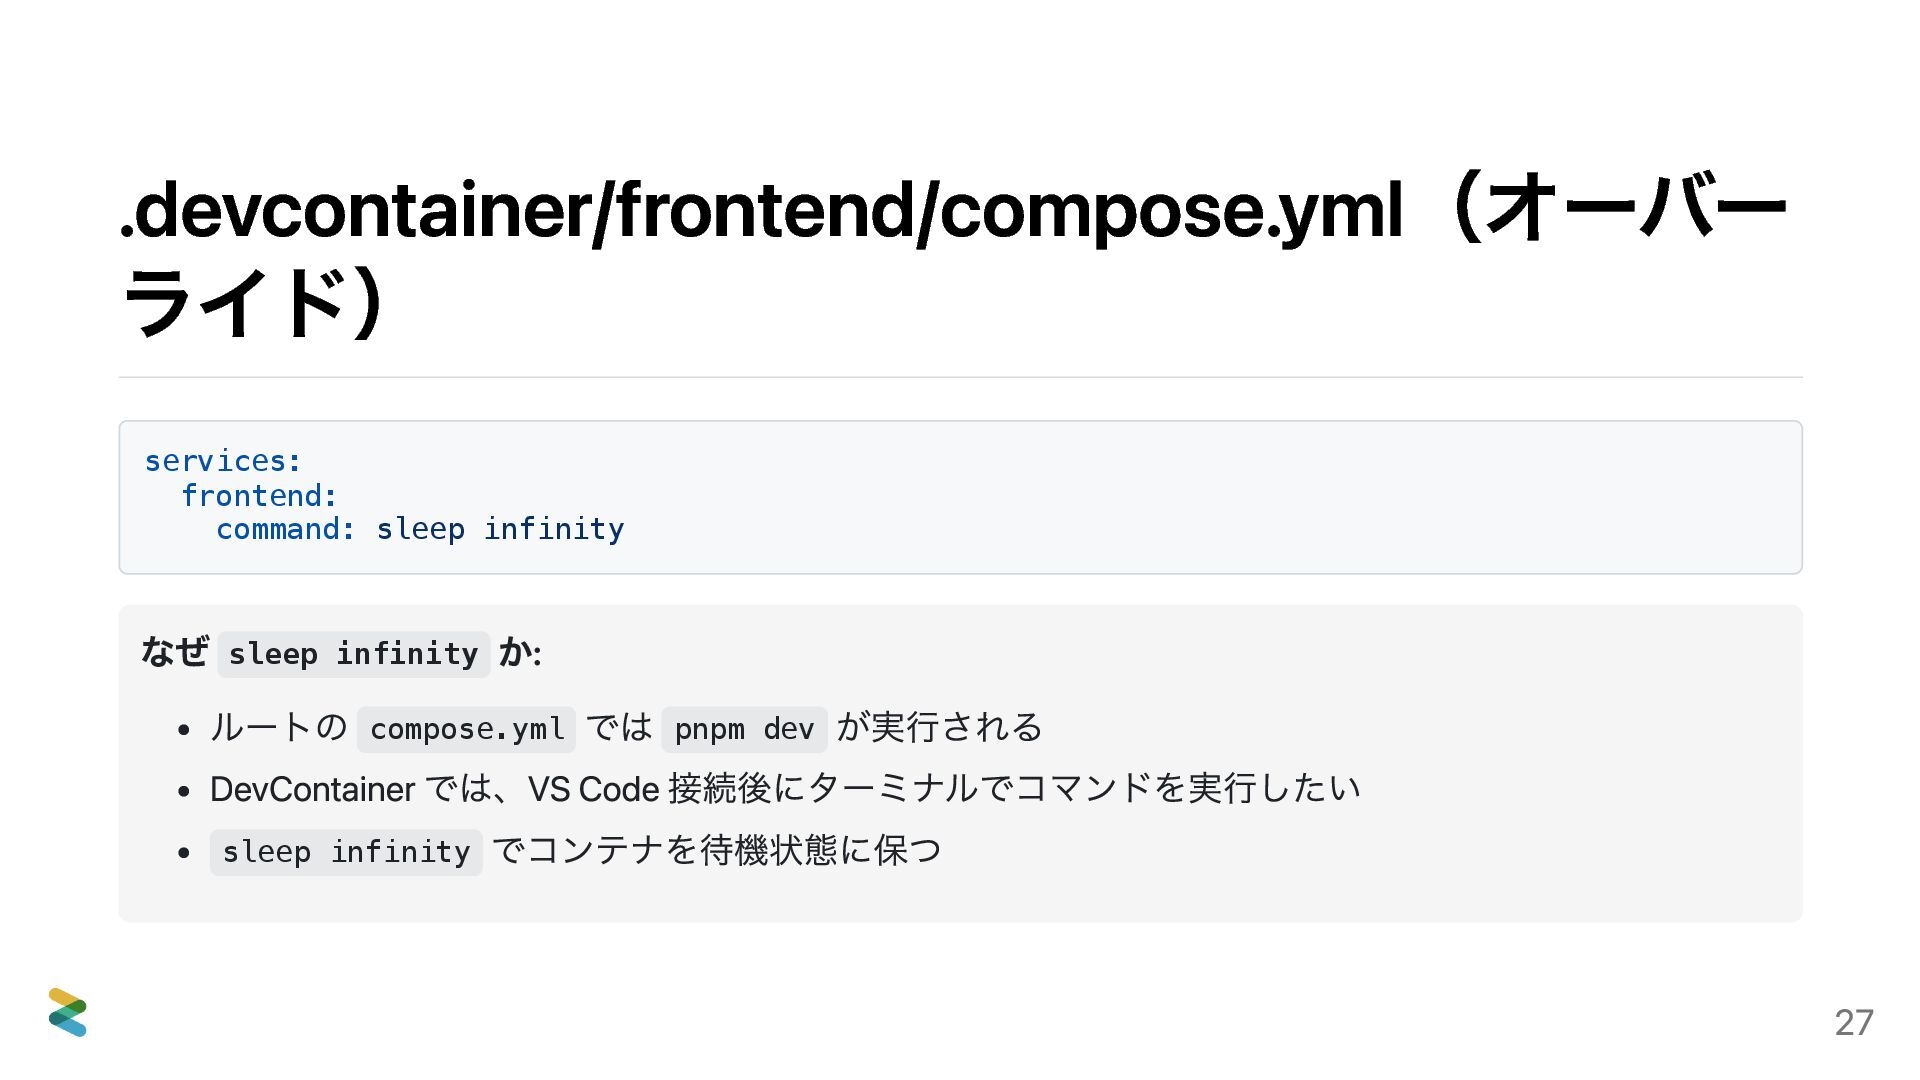Select the 'frontend:' key in the YAML
Screen dimensions: 1920x1080
[259, 495]
